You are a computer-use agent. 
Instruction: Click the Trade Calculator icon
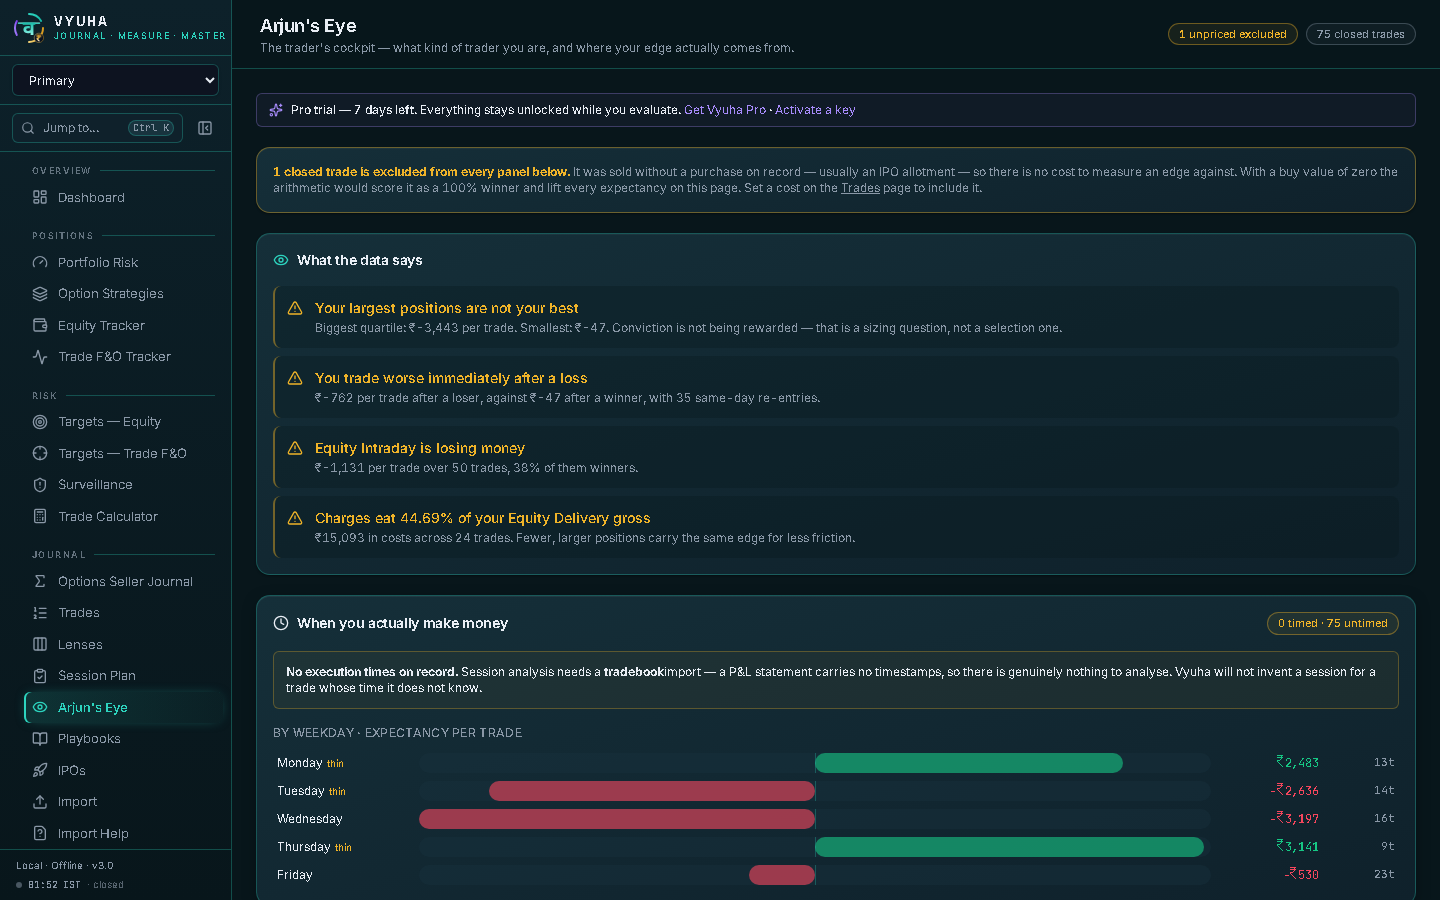(x=40, y=517)
